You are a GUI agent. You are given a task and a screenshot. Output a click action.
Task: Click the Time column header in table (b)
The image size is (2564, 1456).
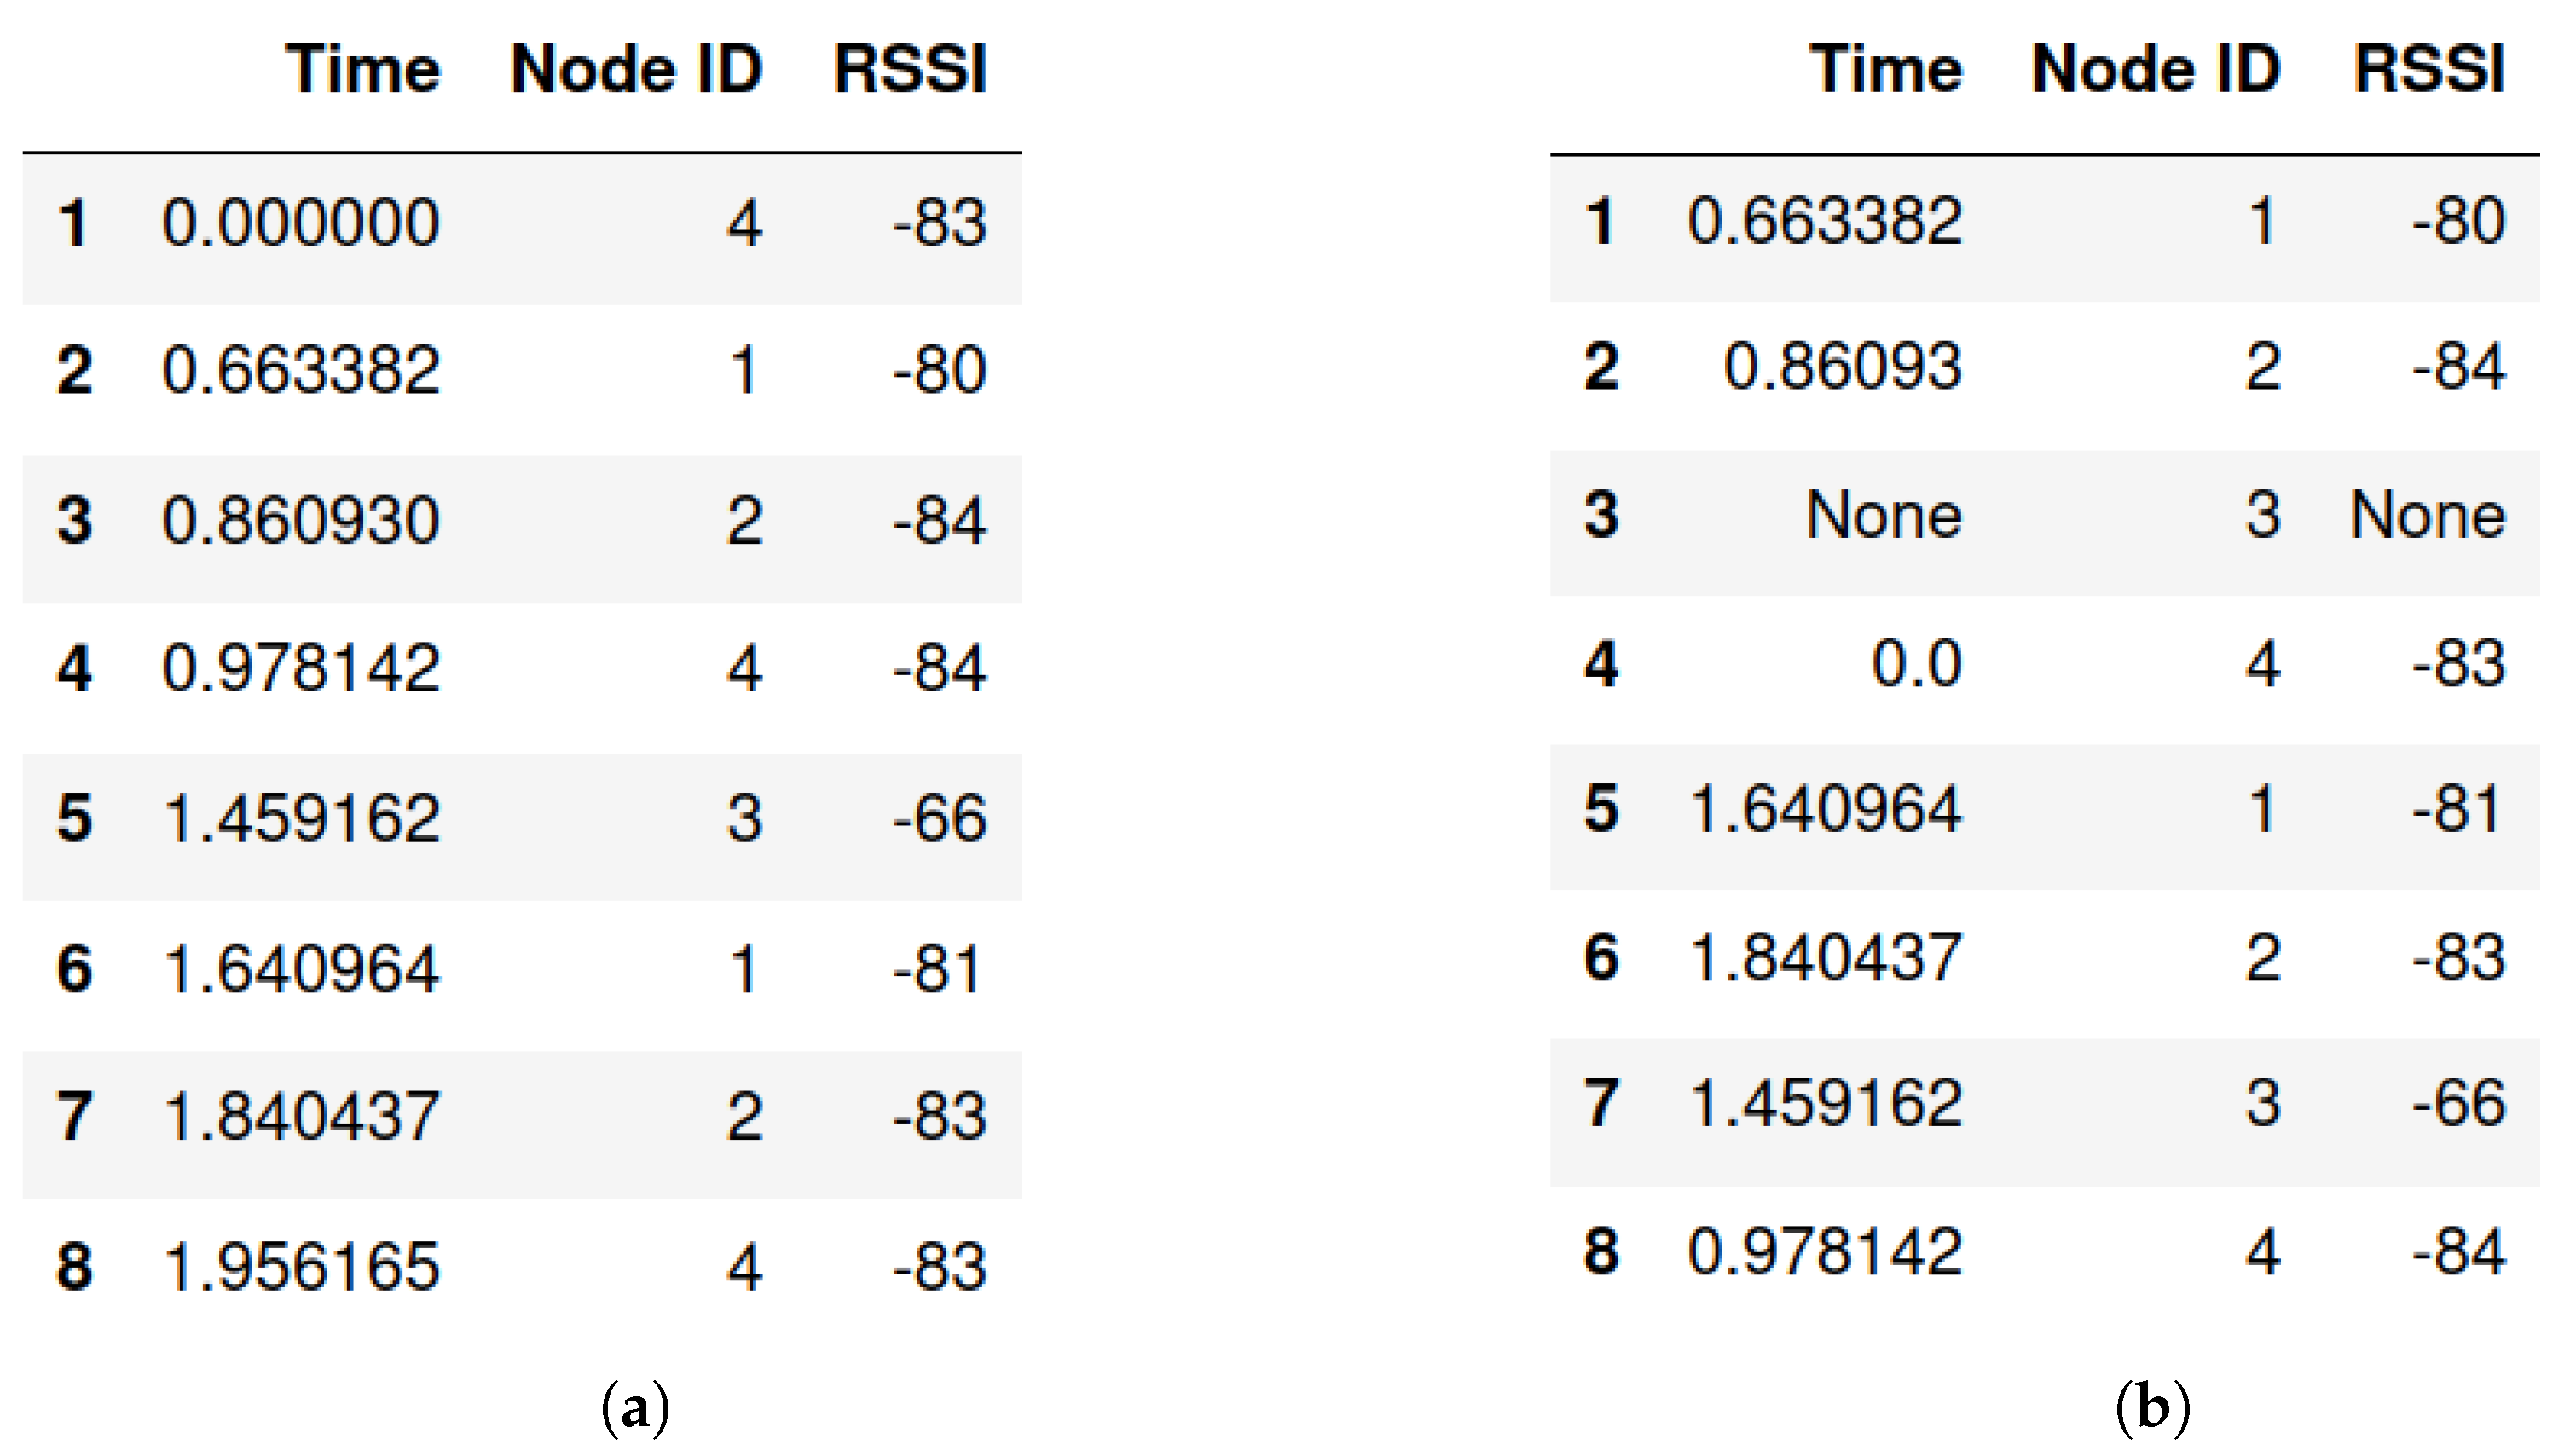1885,70
